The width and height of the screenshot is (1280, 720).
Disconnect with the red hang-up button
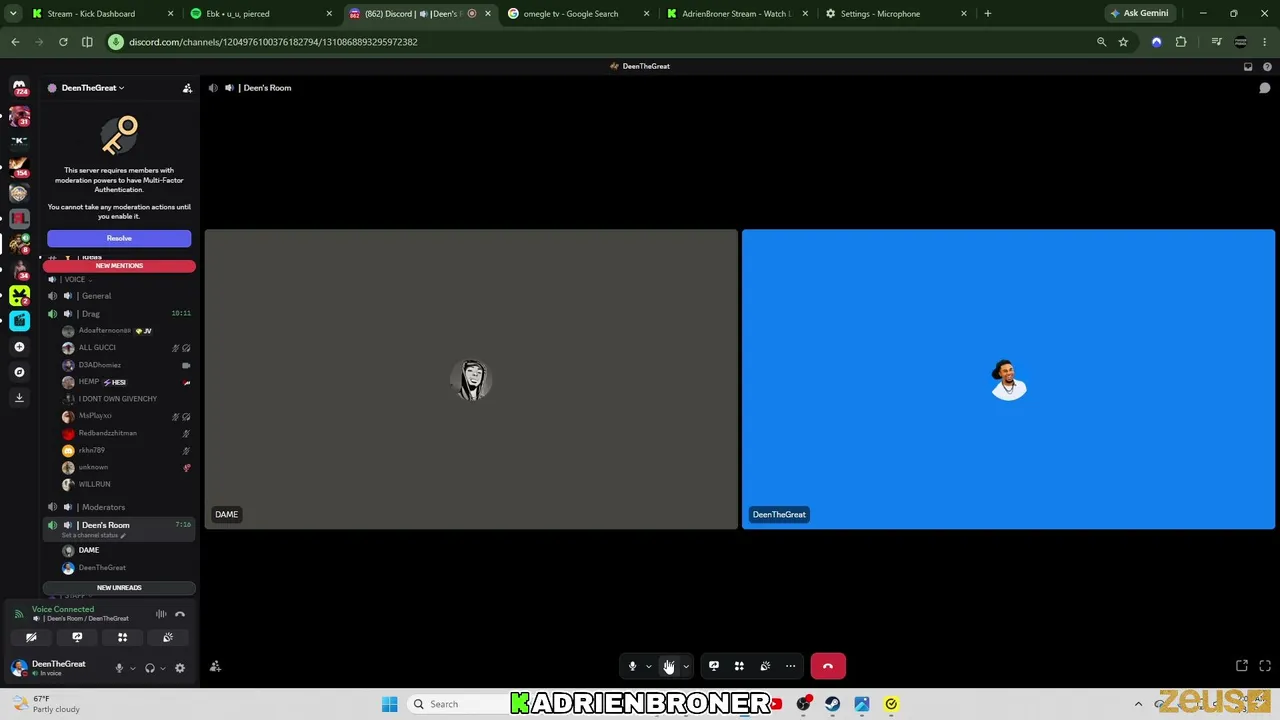(828, 666)
